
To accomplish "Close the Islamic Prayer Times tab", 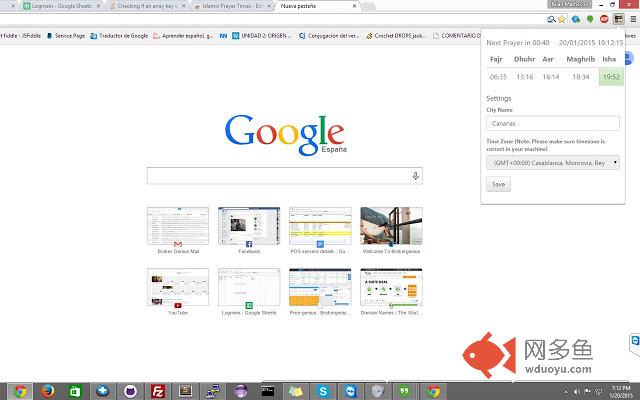I will pos(269,6).
